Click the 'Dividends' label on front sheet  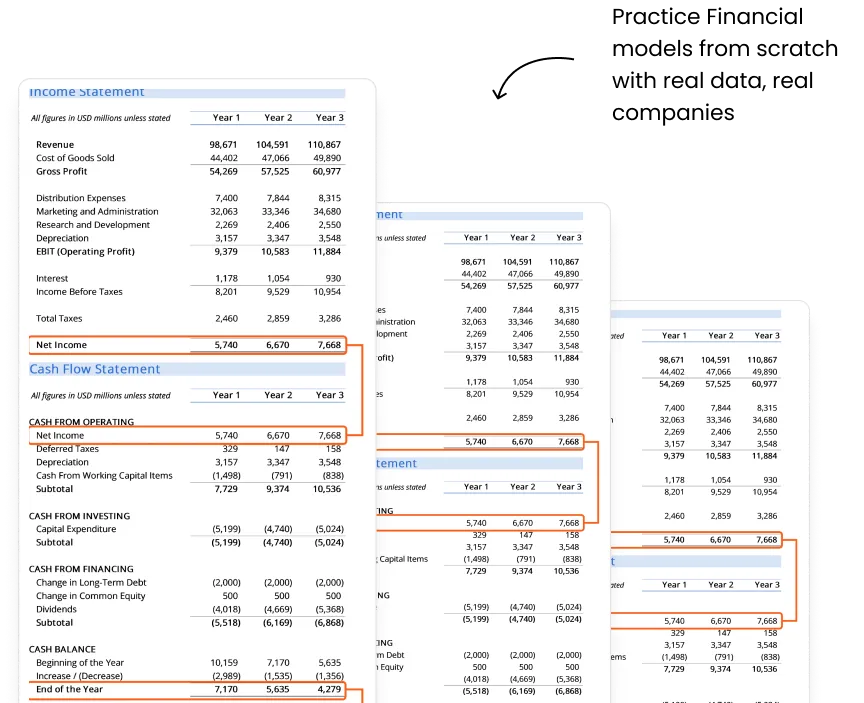(56, 609)
